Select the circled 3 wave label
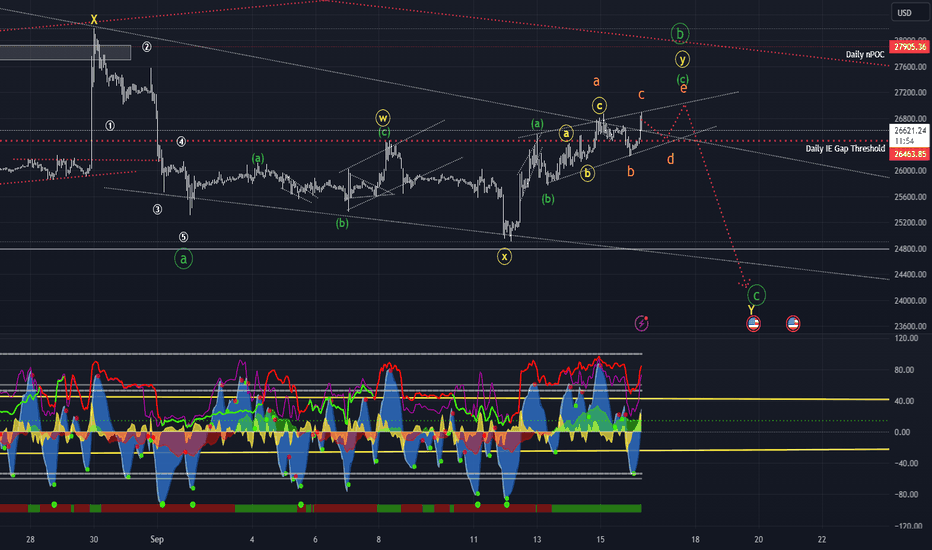This screenshot has height=550, width=932. 157,209
